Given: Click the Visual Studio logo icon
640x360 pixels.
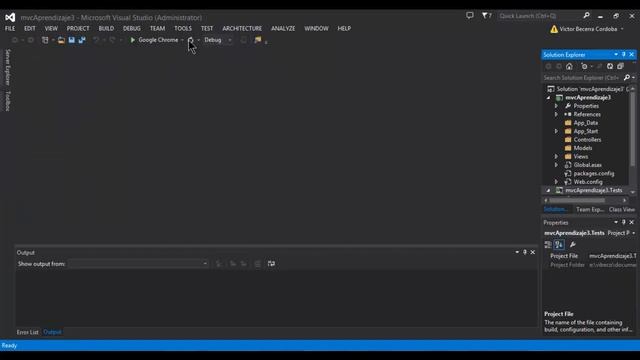Looking at the screenshot, I should [x=10, y=17].
